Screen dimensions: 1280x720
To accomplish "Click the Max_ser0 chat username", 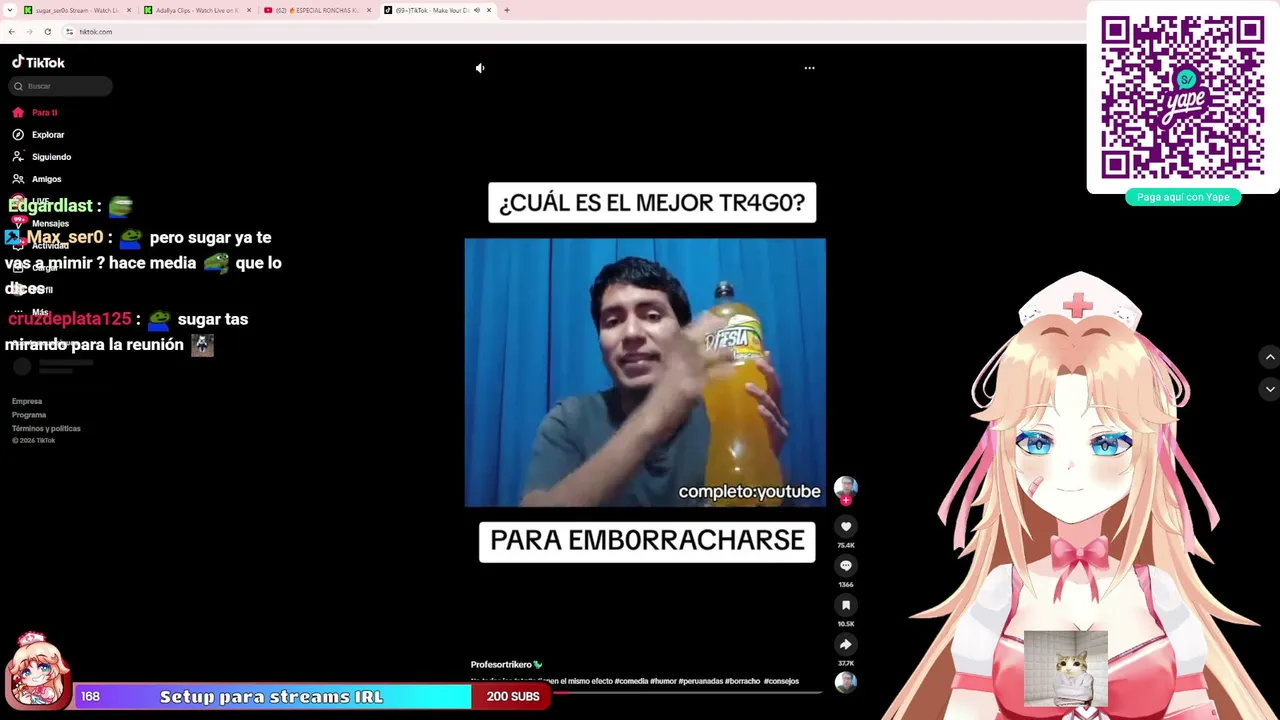I will 65,238.
